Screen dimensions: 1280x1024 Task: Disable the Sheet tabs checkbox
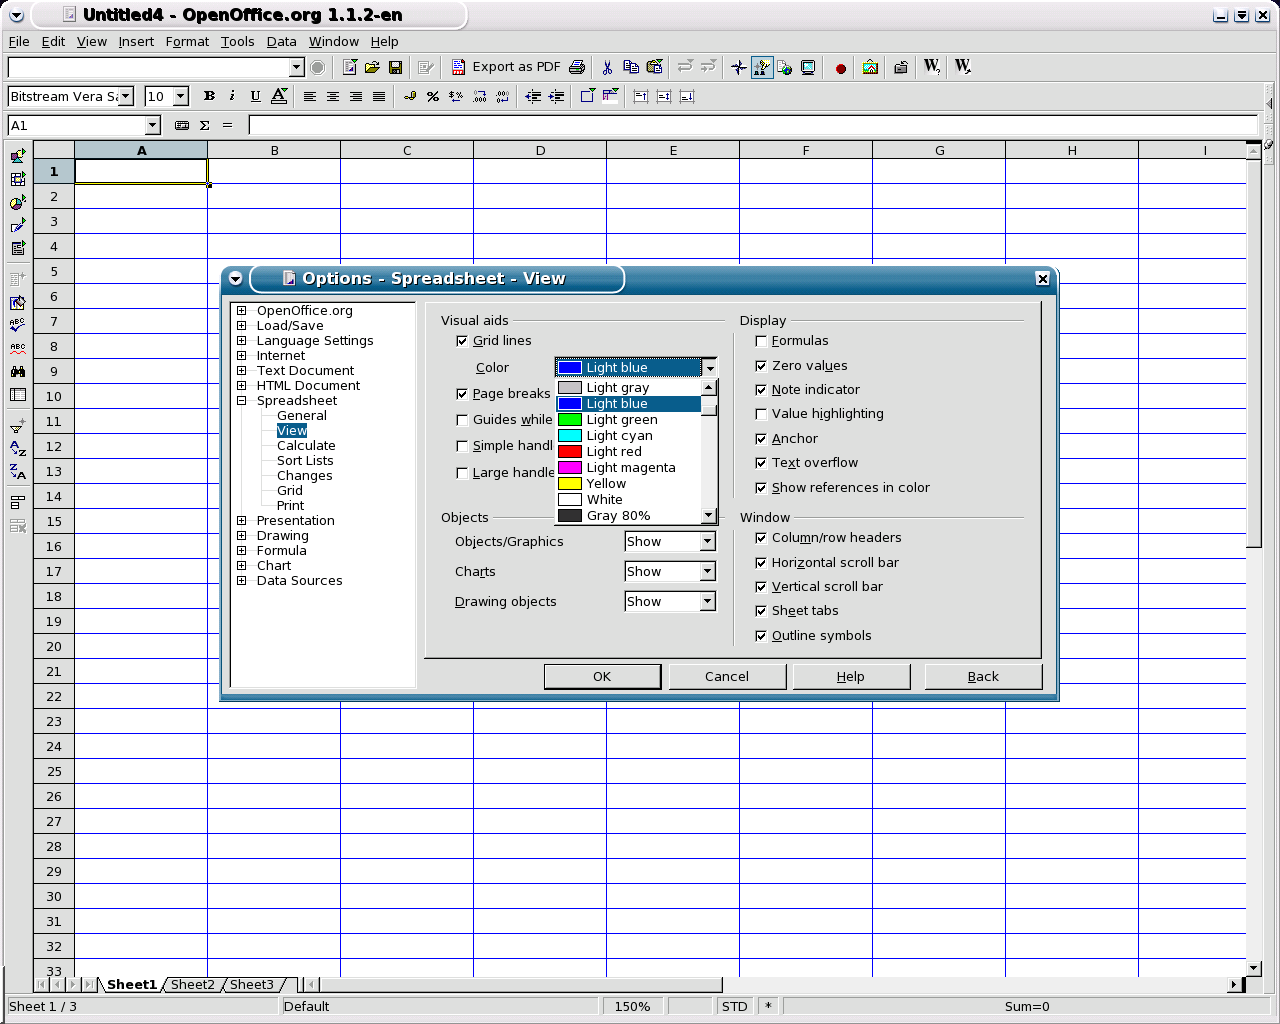[761, 611]
